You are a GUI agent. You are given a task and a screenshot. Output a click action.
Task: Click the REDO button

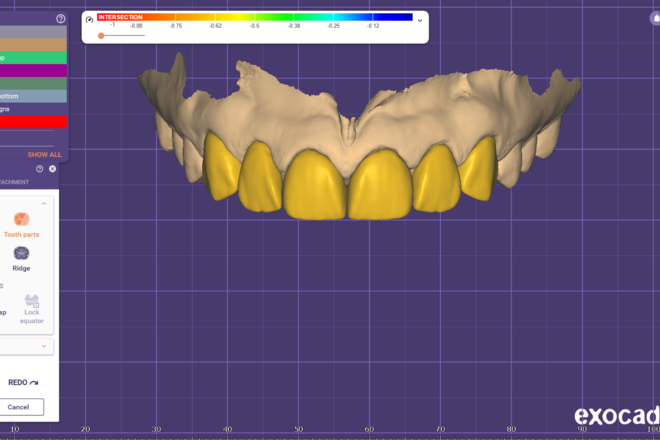(x=23, y=382)
